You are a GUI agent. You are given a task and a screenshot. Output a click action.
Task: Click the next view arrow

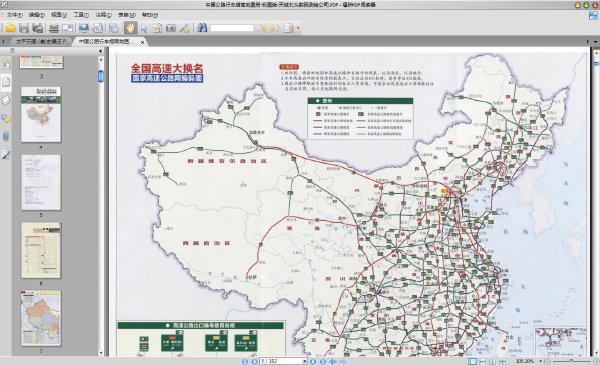[343, 361]
